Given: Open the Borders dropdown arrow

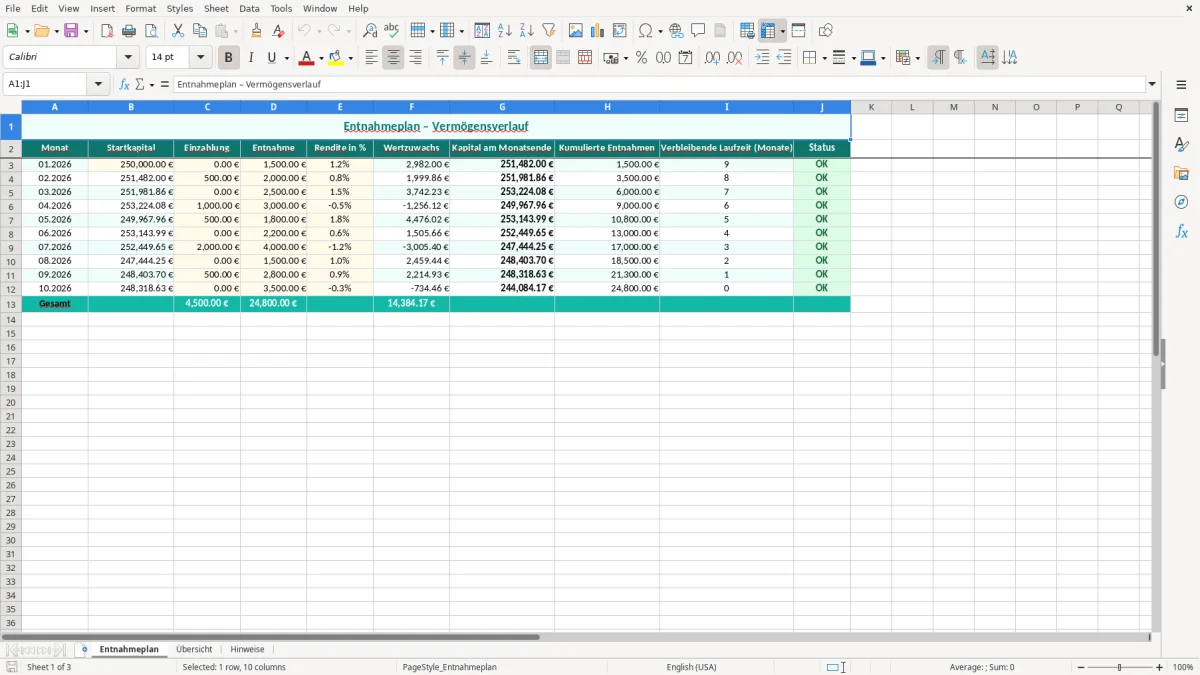Looking at the screenshot, I should tap(823, 59).
